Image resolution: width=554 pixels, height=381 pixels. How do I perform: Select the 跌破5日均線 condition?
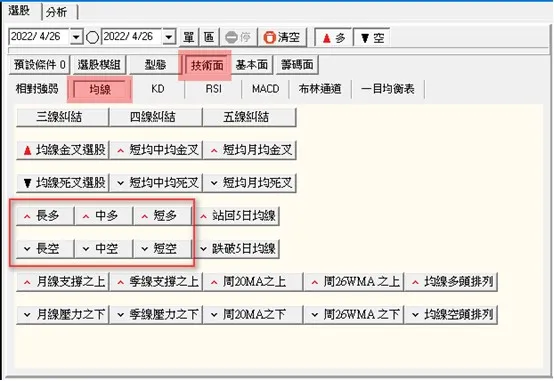tap(237, 249)
